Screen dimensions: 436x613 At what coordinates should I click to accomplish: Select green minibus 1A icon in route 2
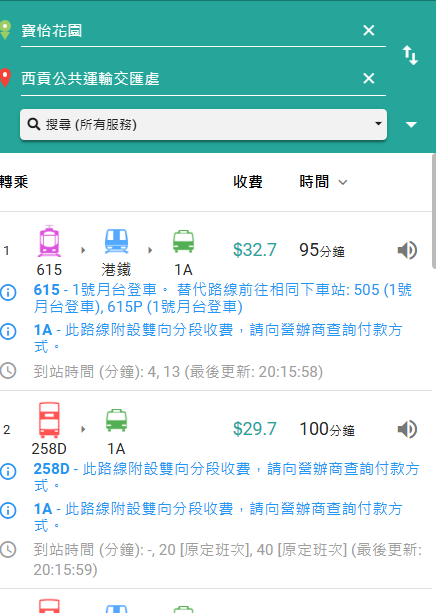coord(117,420)
